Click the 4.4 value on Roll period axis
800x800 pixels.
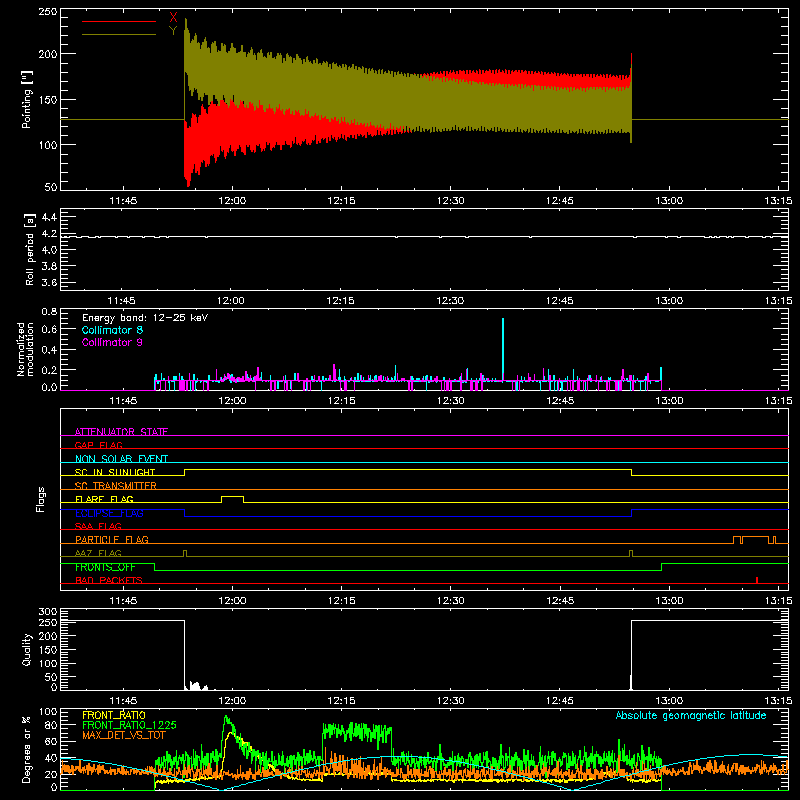tap(49, 217)
